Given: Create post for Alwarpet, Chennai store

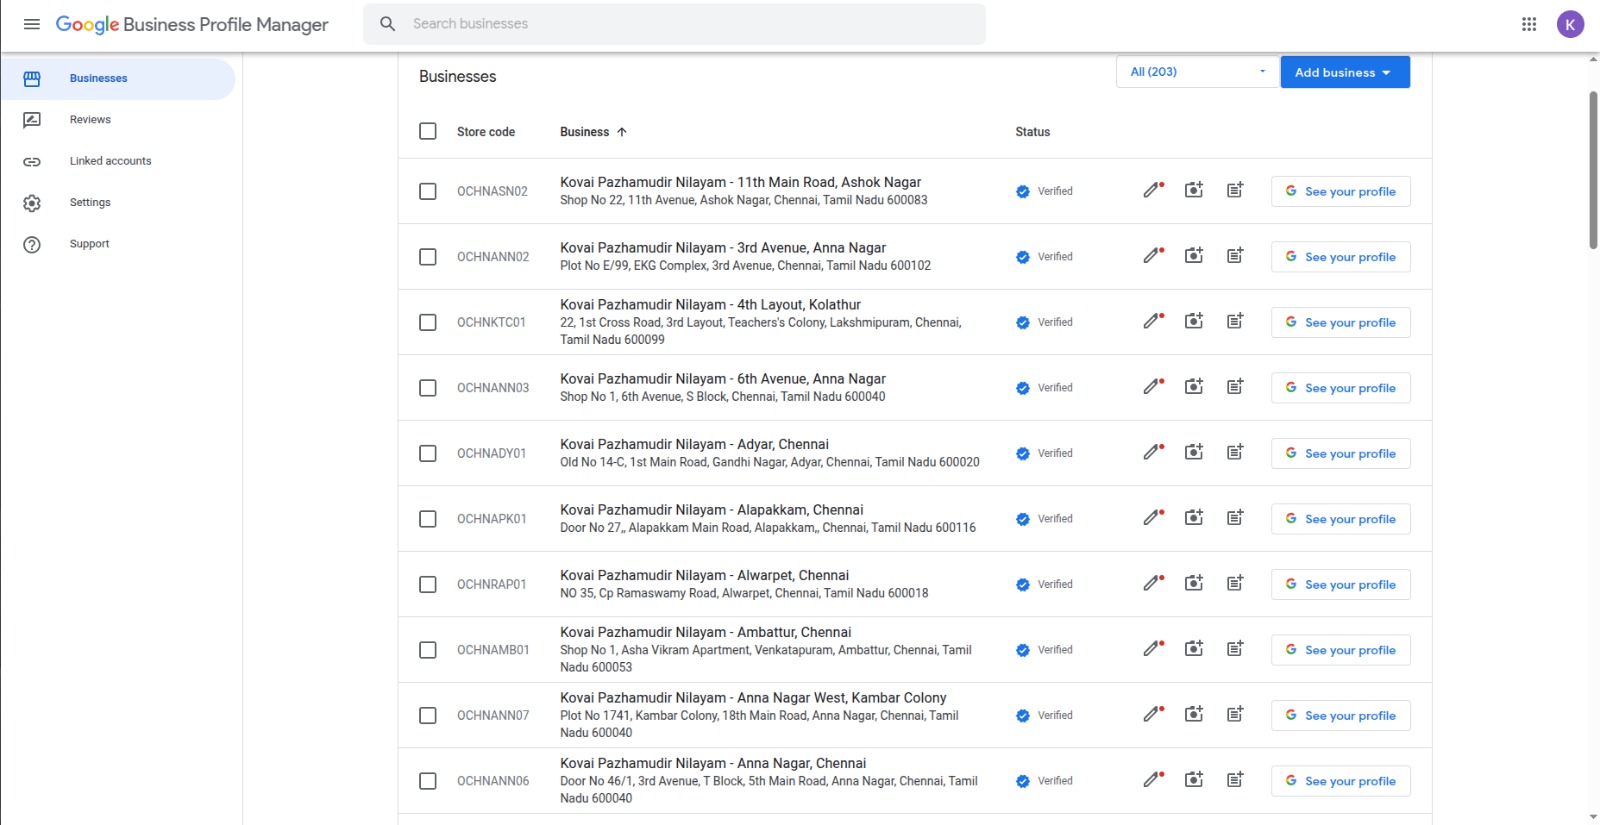Looking at the screenshot, I should click(x=1235, y=584).
